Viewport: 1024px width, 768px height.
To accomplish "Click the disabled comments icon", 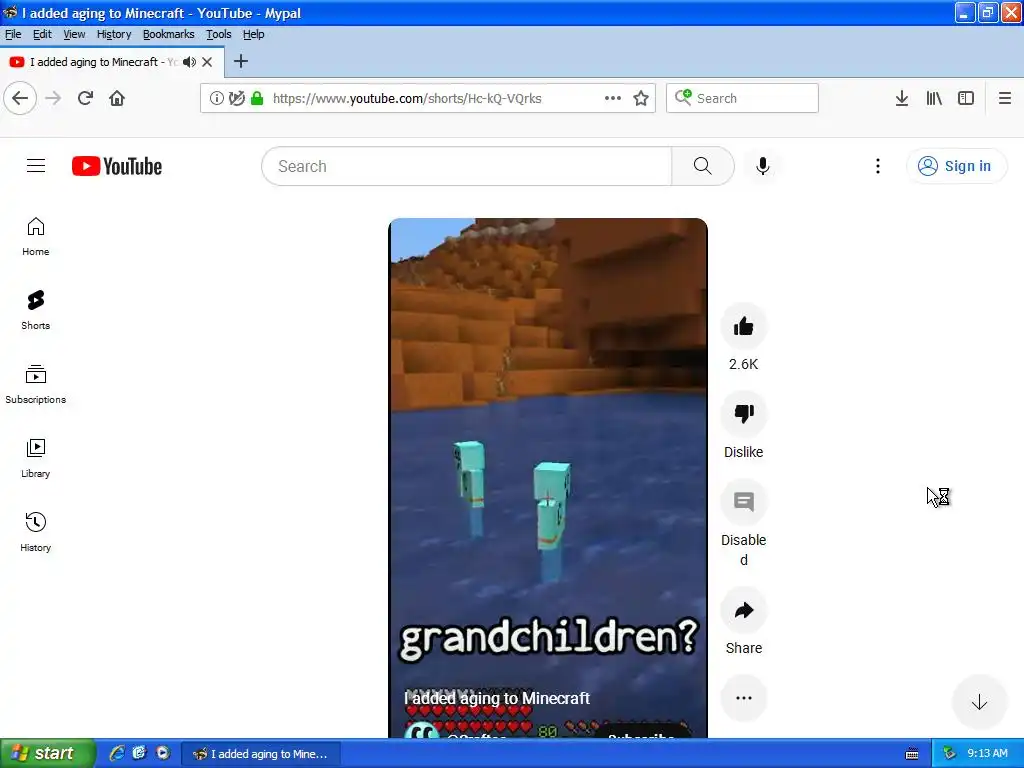I will (x=743, y=502).
